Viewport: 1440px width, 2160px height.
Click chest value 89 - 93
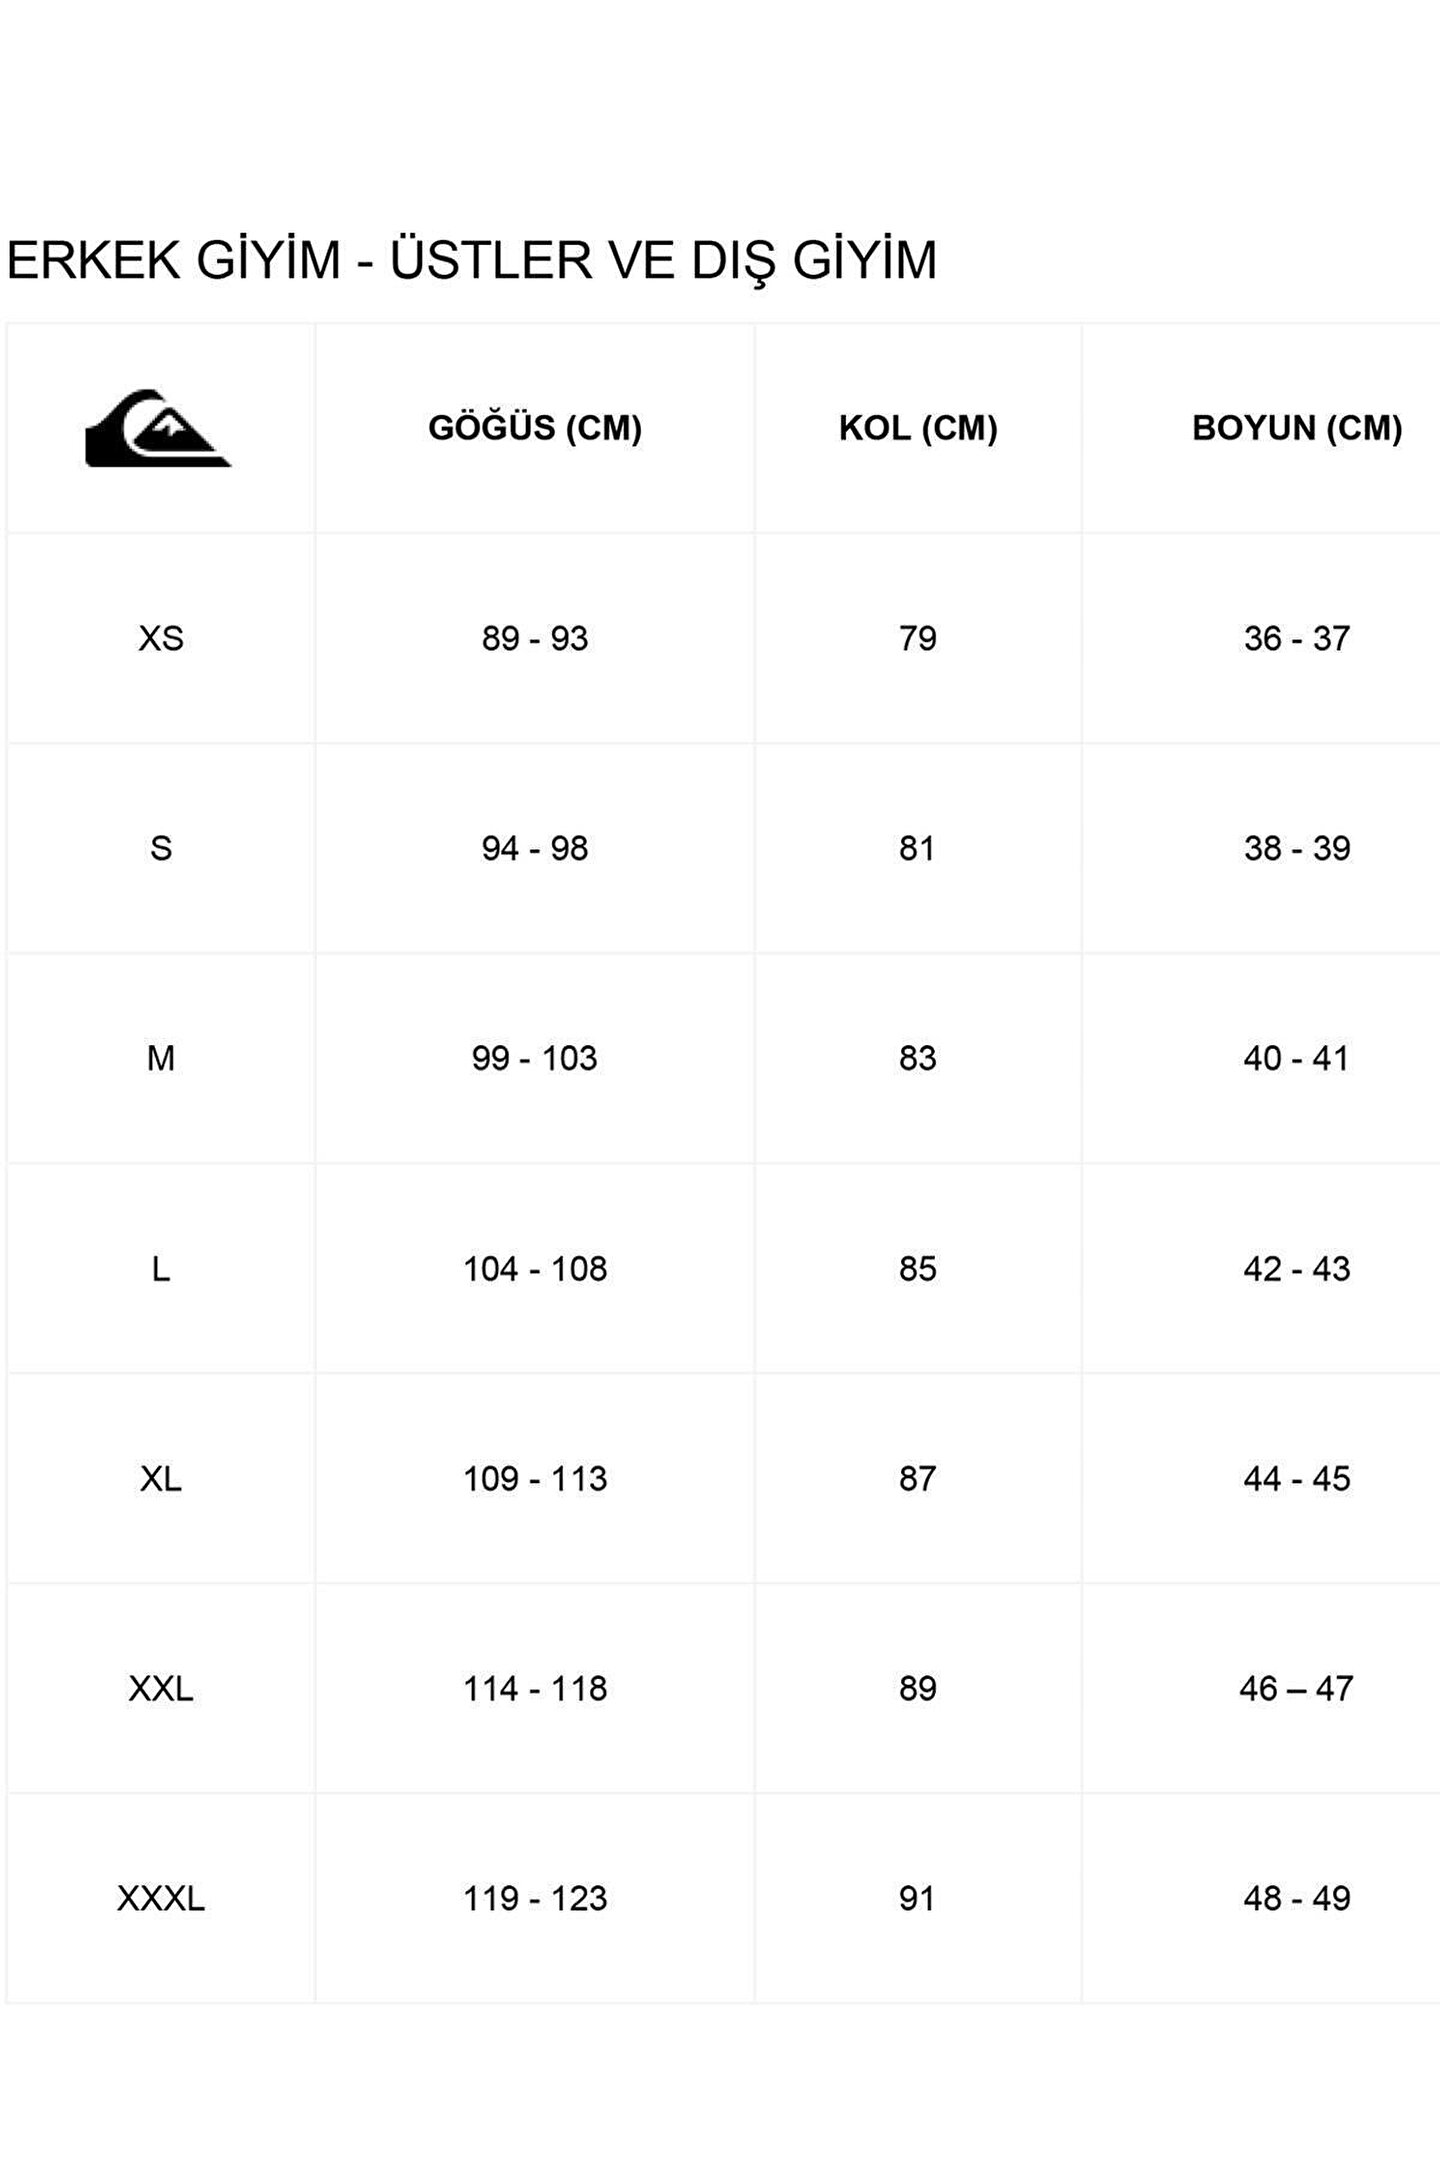(x=535, y=638)
